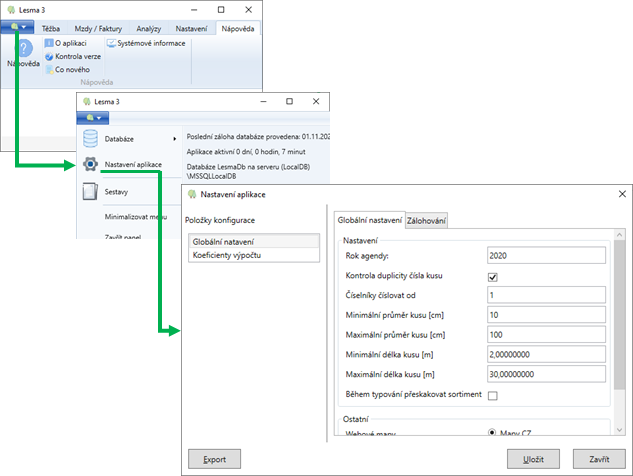
Task: Click the Kontrola verze icon
Action: point(49,57)
